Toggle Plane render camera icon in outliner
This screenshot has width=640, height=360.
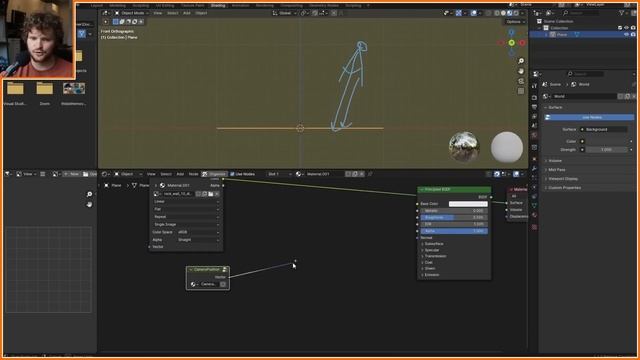(x=633, y=35)
